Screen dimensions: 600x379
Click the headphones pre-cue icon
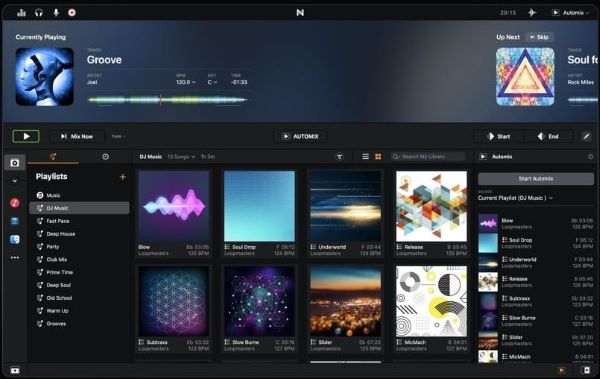[39, 13]
